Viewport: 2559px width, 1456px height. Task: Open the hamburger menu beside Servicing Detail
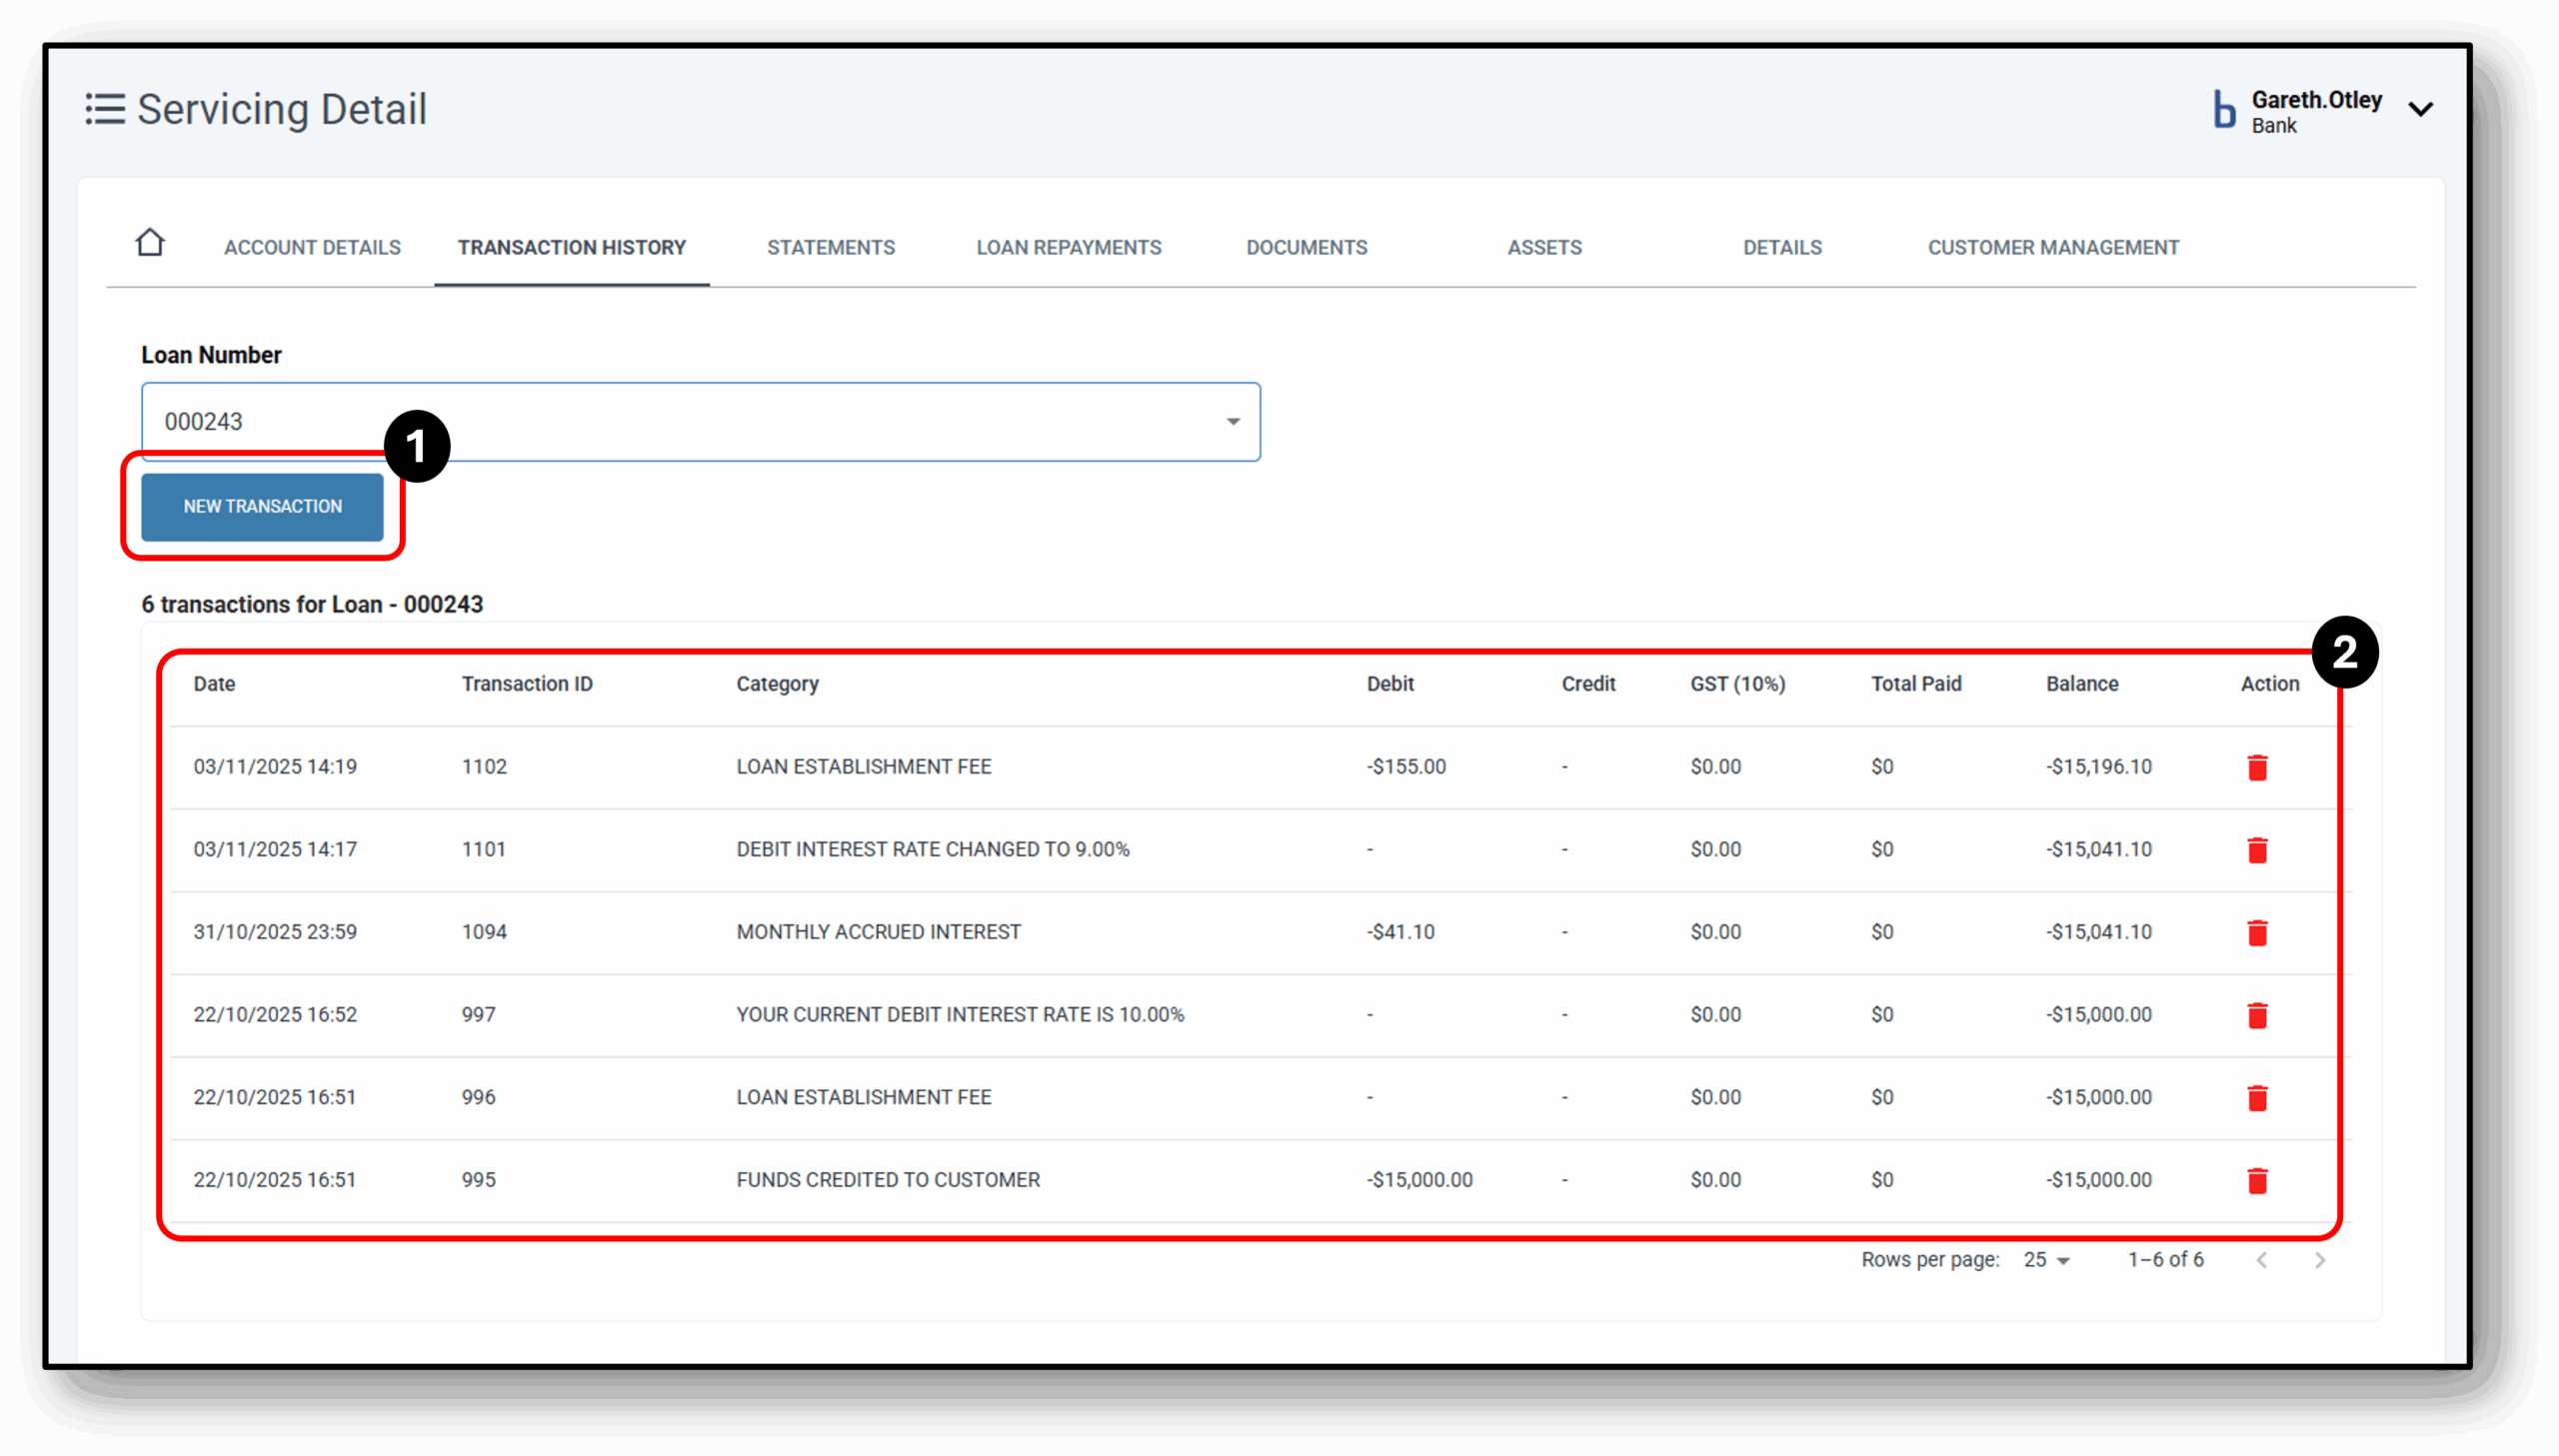pyautogui.click(x=105, y=109)
